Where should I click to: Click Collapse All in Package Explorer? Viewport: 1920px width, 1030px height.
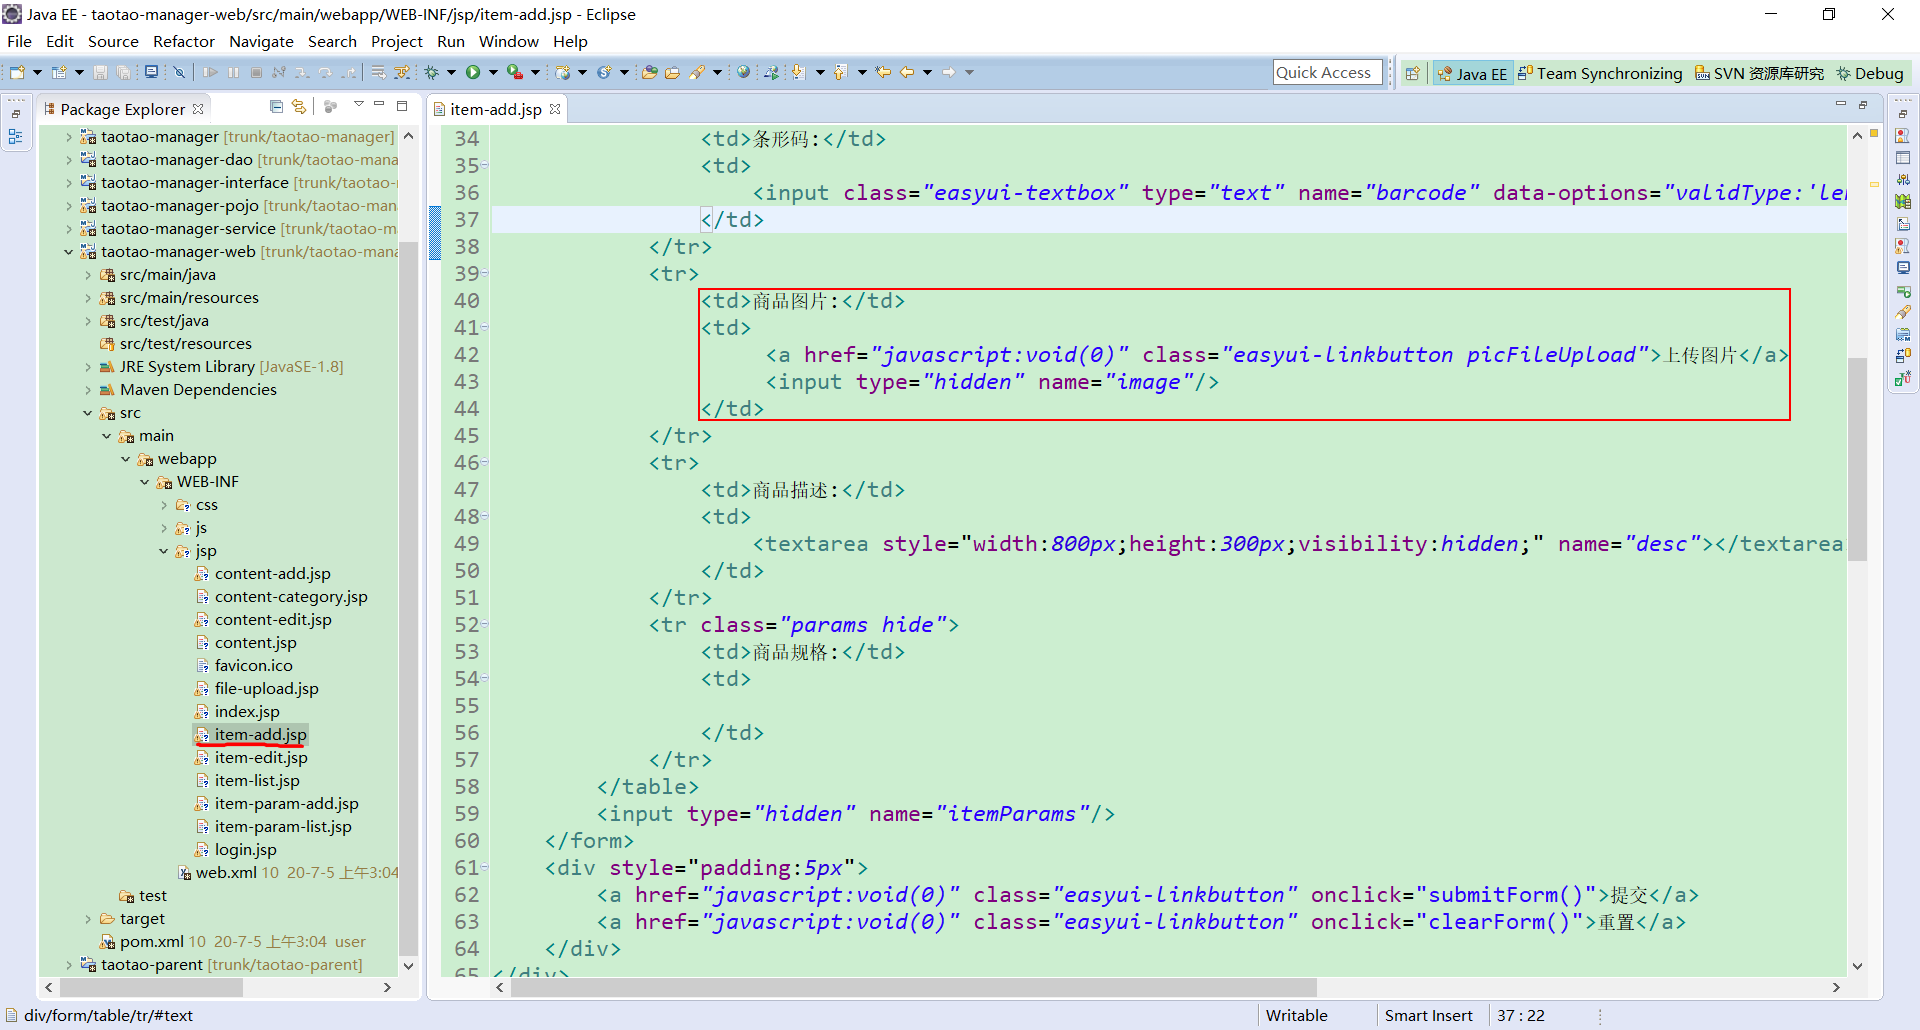point(277,107)
